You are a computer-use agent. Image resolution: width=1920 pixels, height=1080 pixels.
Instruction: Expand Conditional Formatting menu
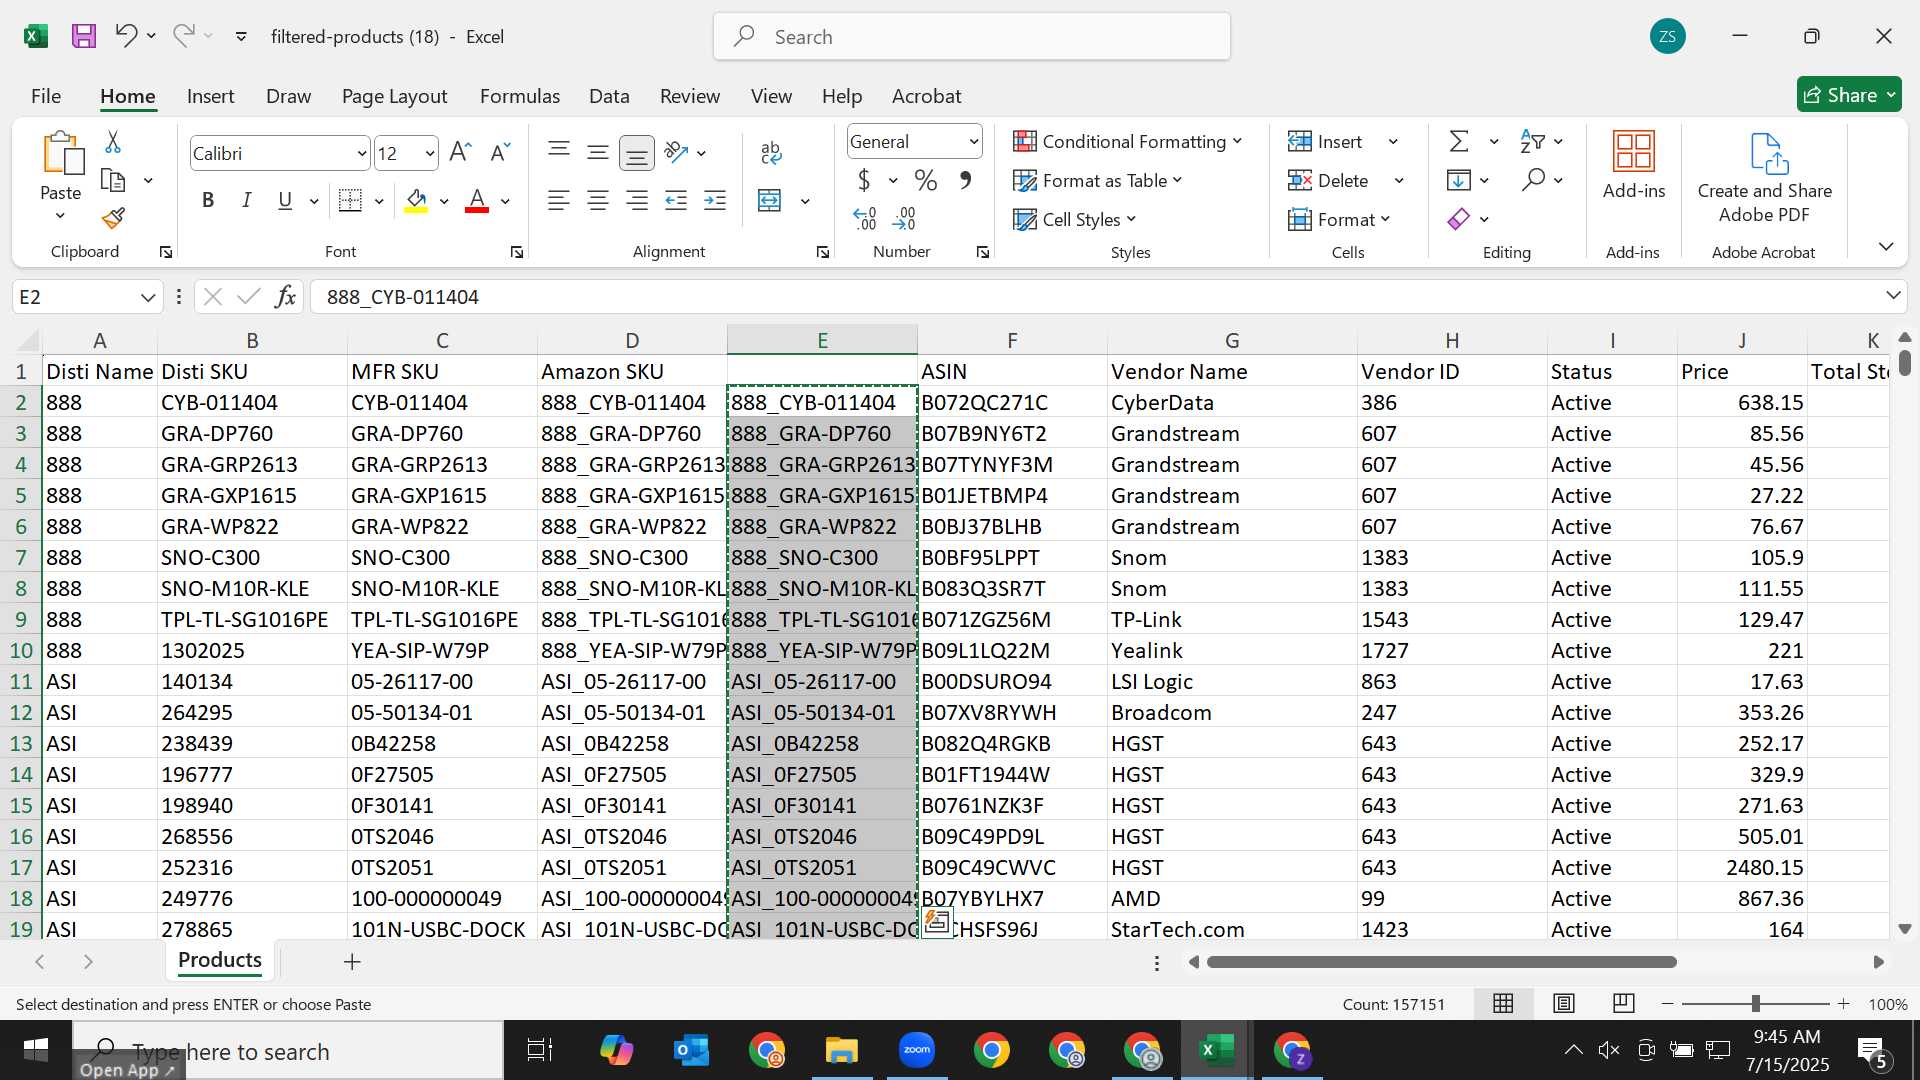(x=1128, y=142)
